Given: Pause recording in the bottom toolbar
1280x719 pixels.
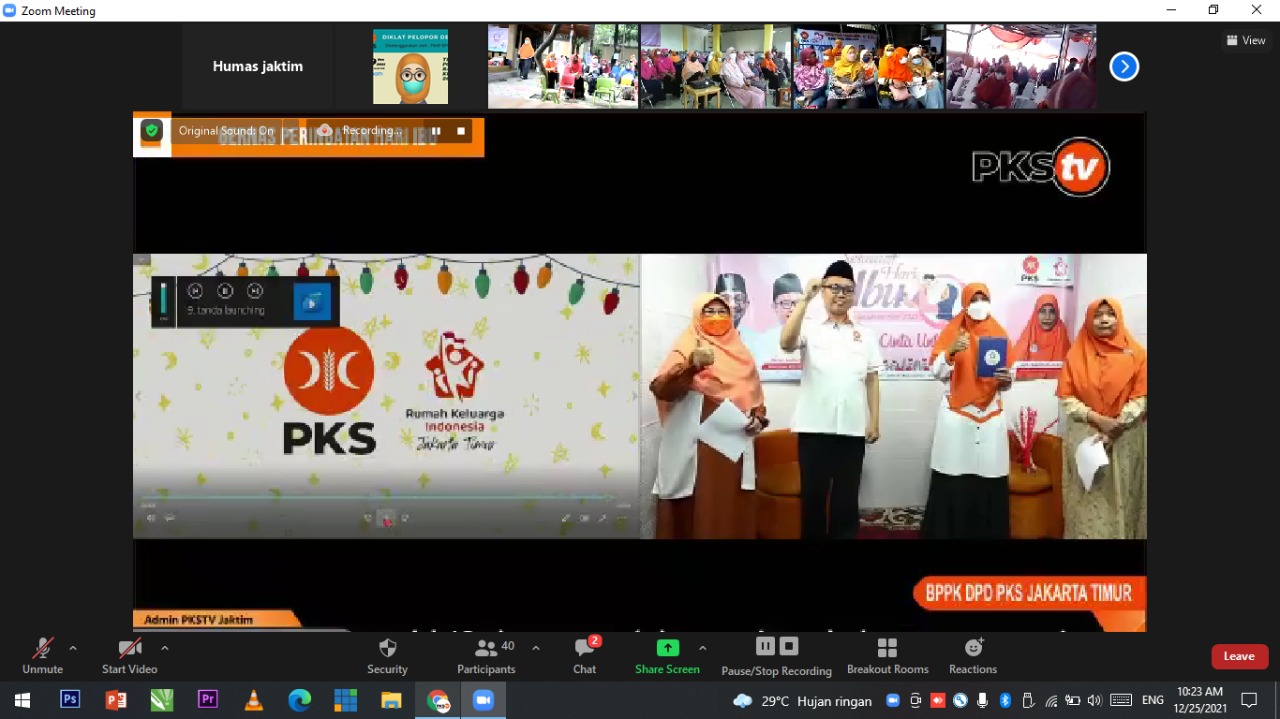Looking at the screenshot, I should [765, 646].
